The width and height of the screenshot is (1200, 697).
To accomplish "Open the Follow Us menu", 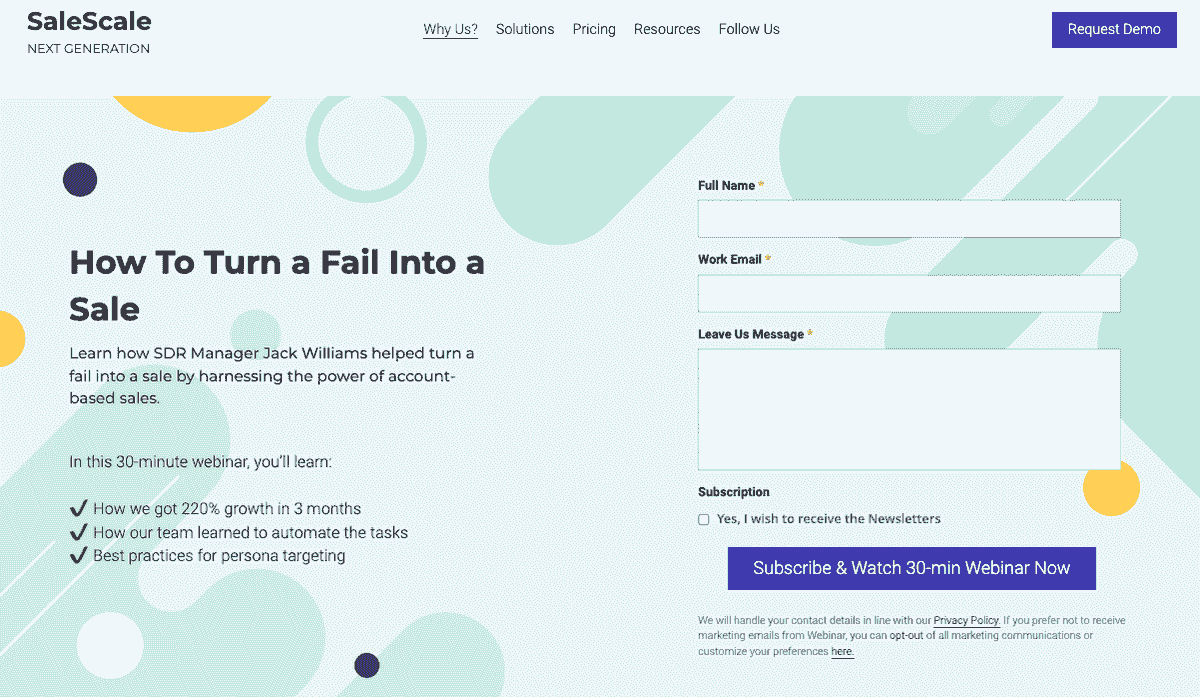I will [x=749, y=29].
